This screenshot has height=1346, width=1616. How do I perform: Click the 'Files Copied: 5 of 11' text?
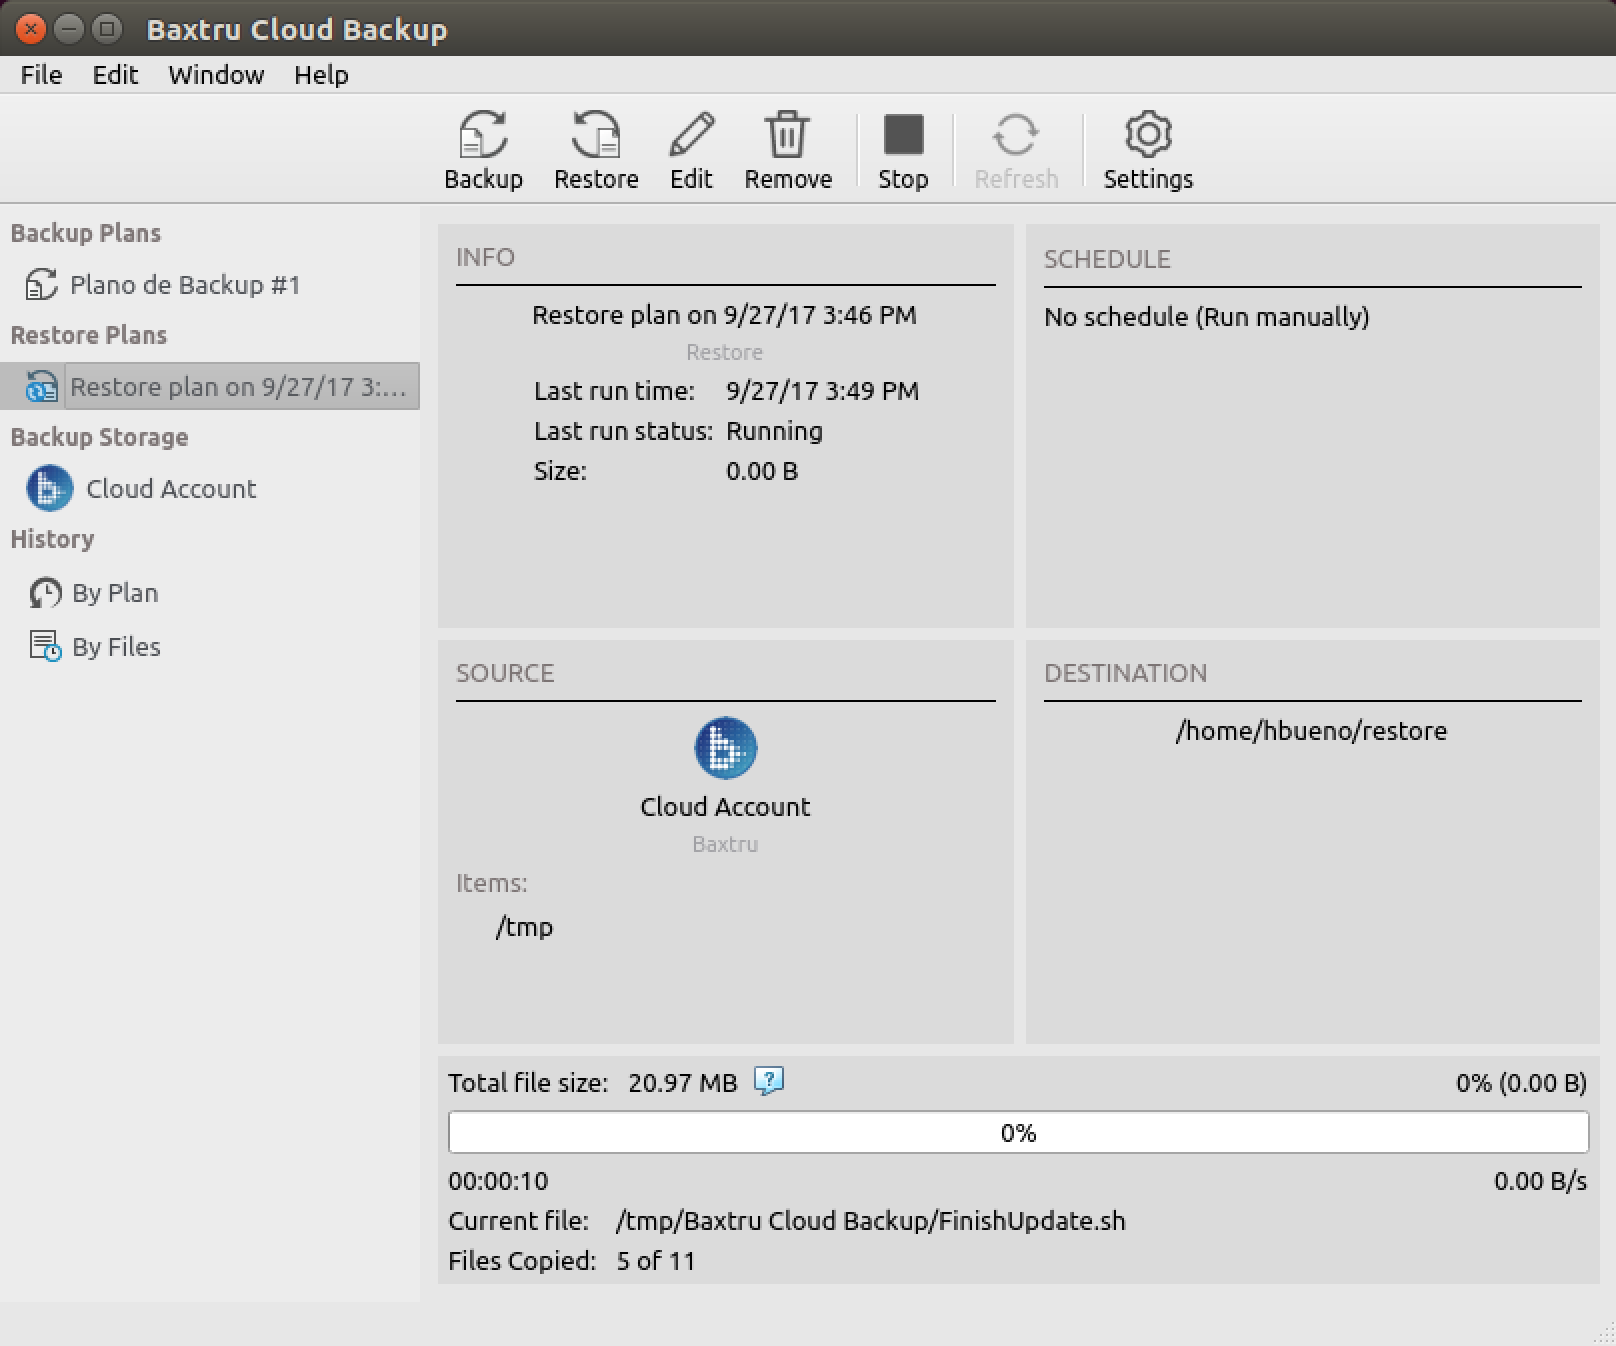click(572, 1261)
